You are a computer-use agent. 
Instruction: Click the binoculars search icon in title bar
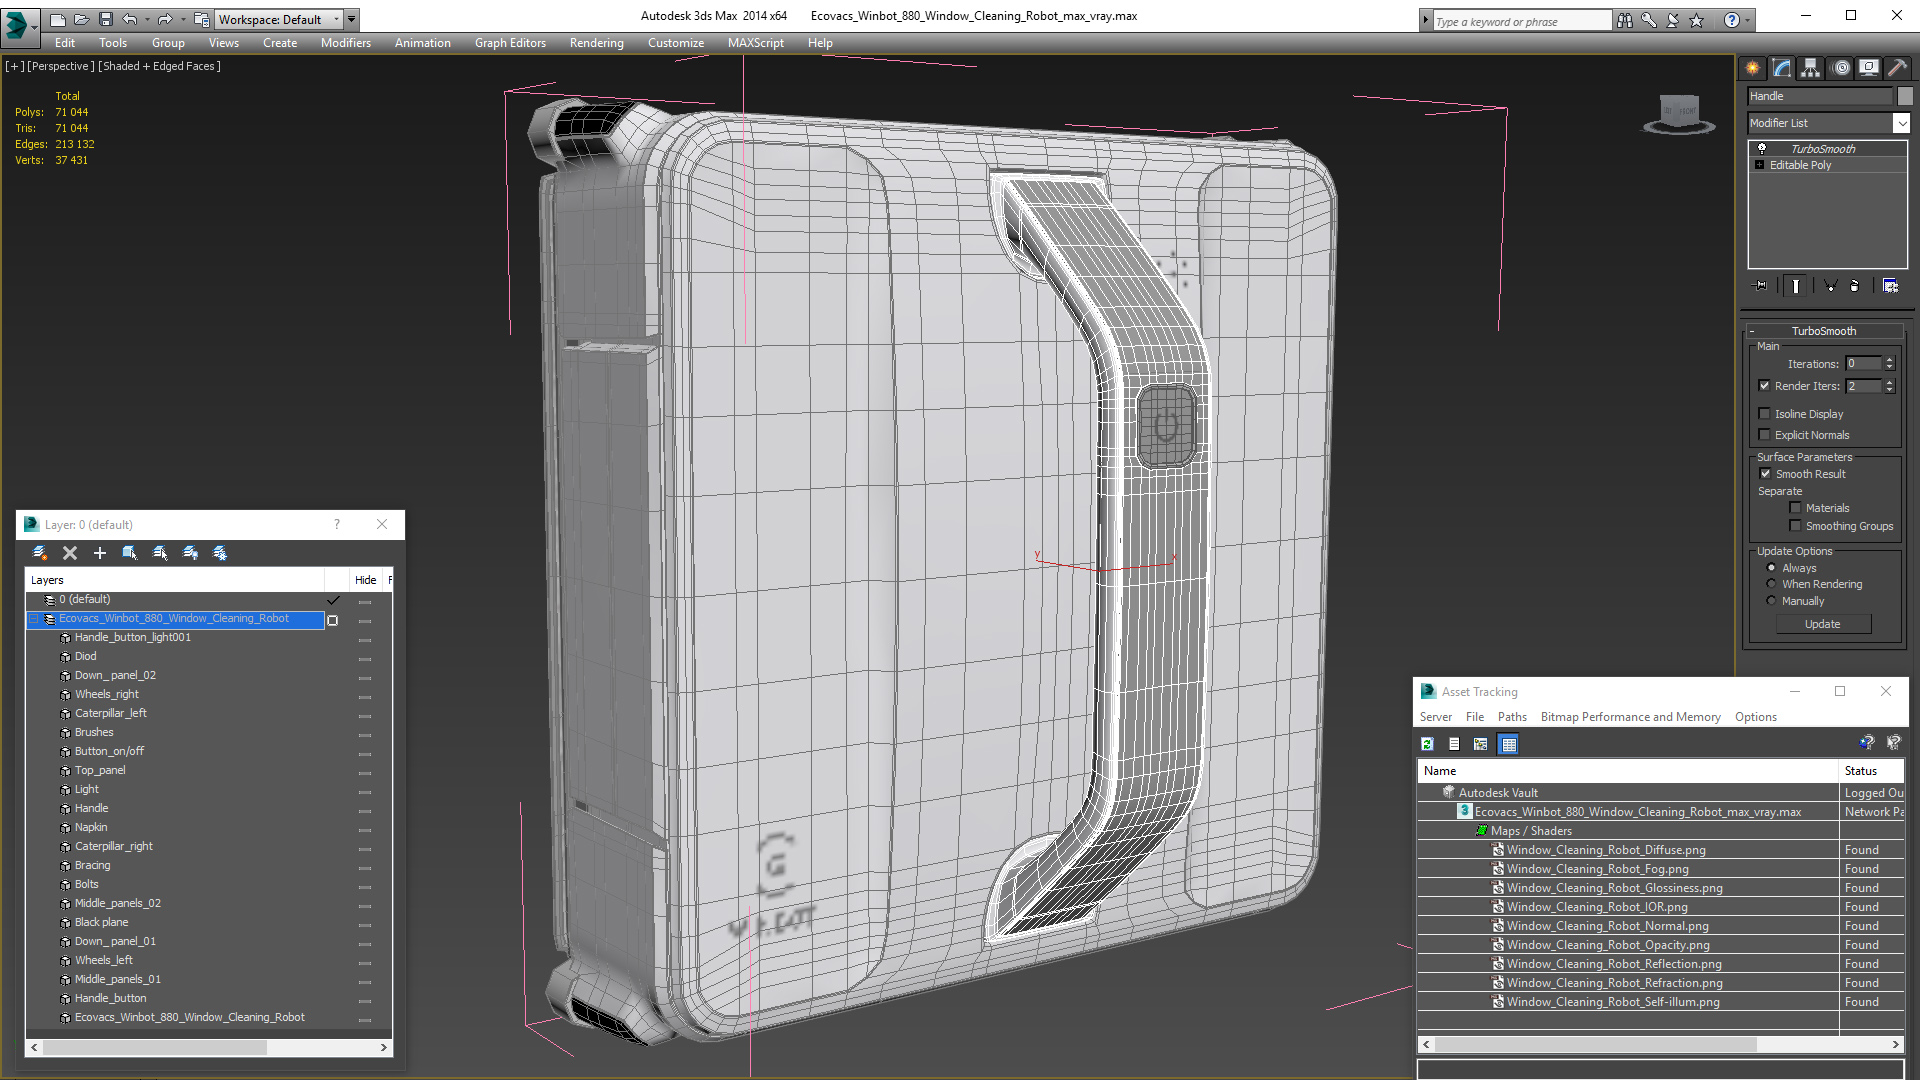[1625, 20]
